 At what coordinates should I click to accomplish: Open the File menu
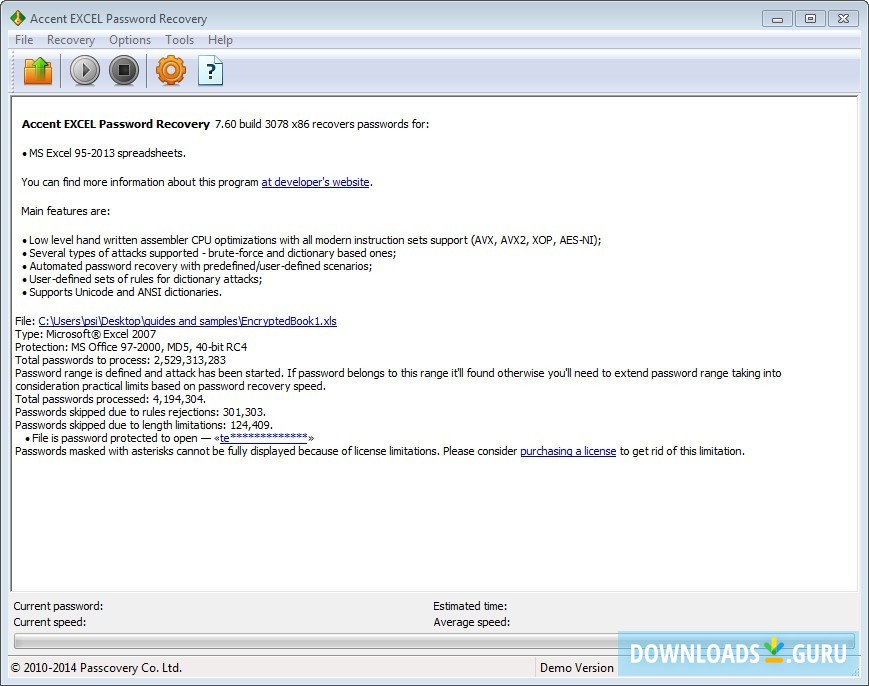point(24,40)
